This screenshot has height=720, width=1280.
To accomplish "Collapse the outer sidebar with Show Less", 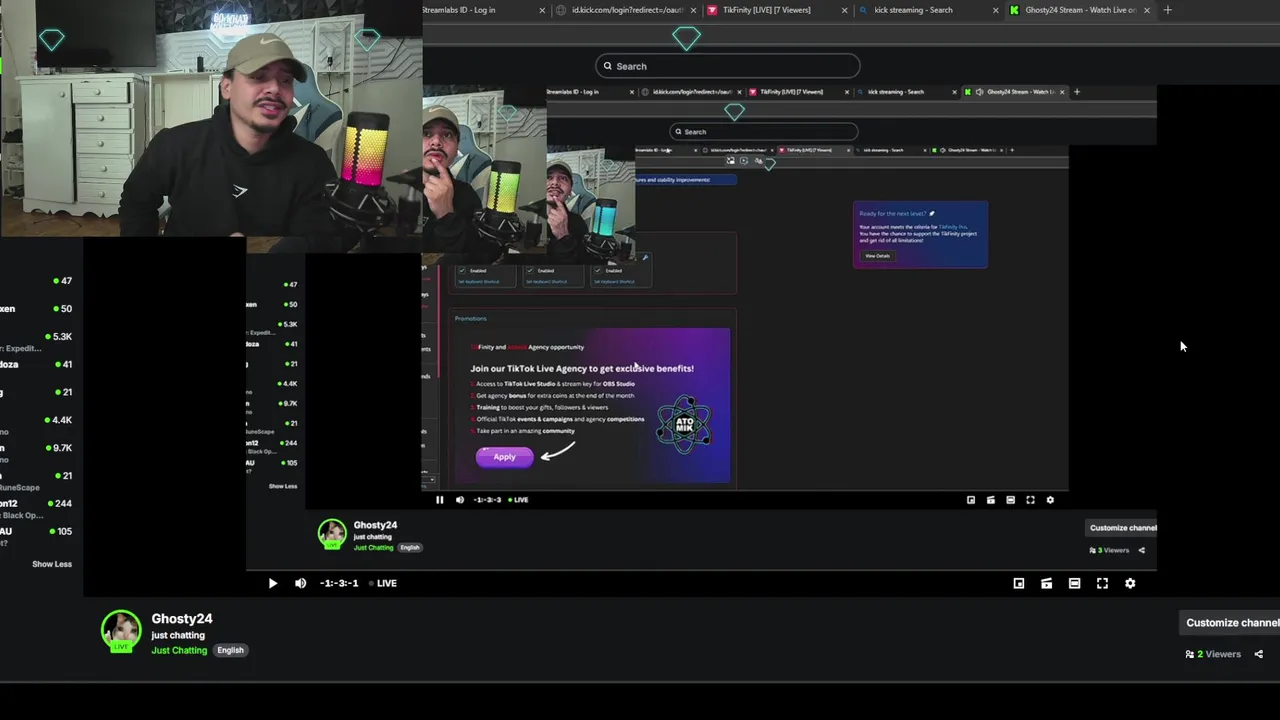I will 52,564.
